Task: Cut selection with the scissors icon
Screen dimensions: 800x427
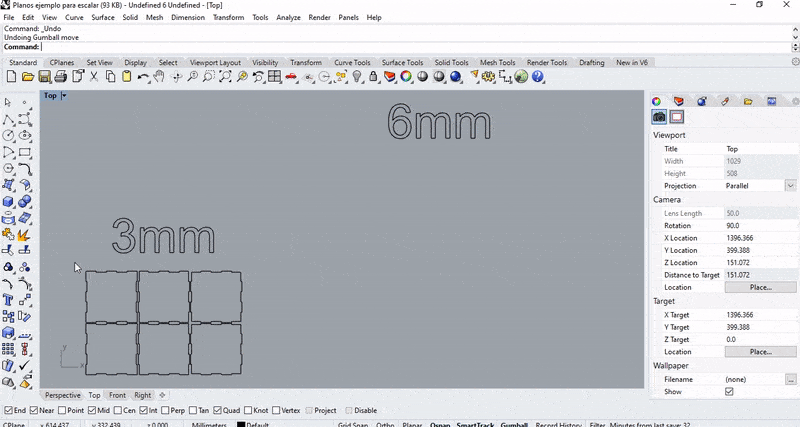Action: tap(94, 77)
